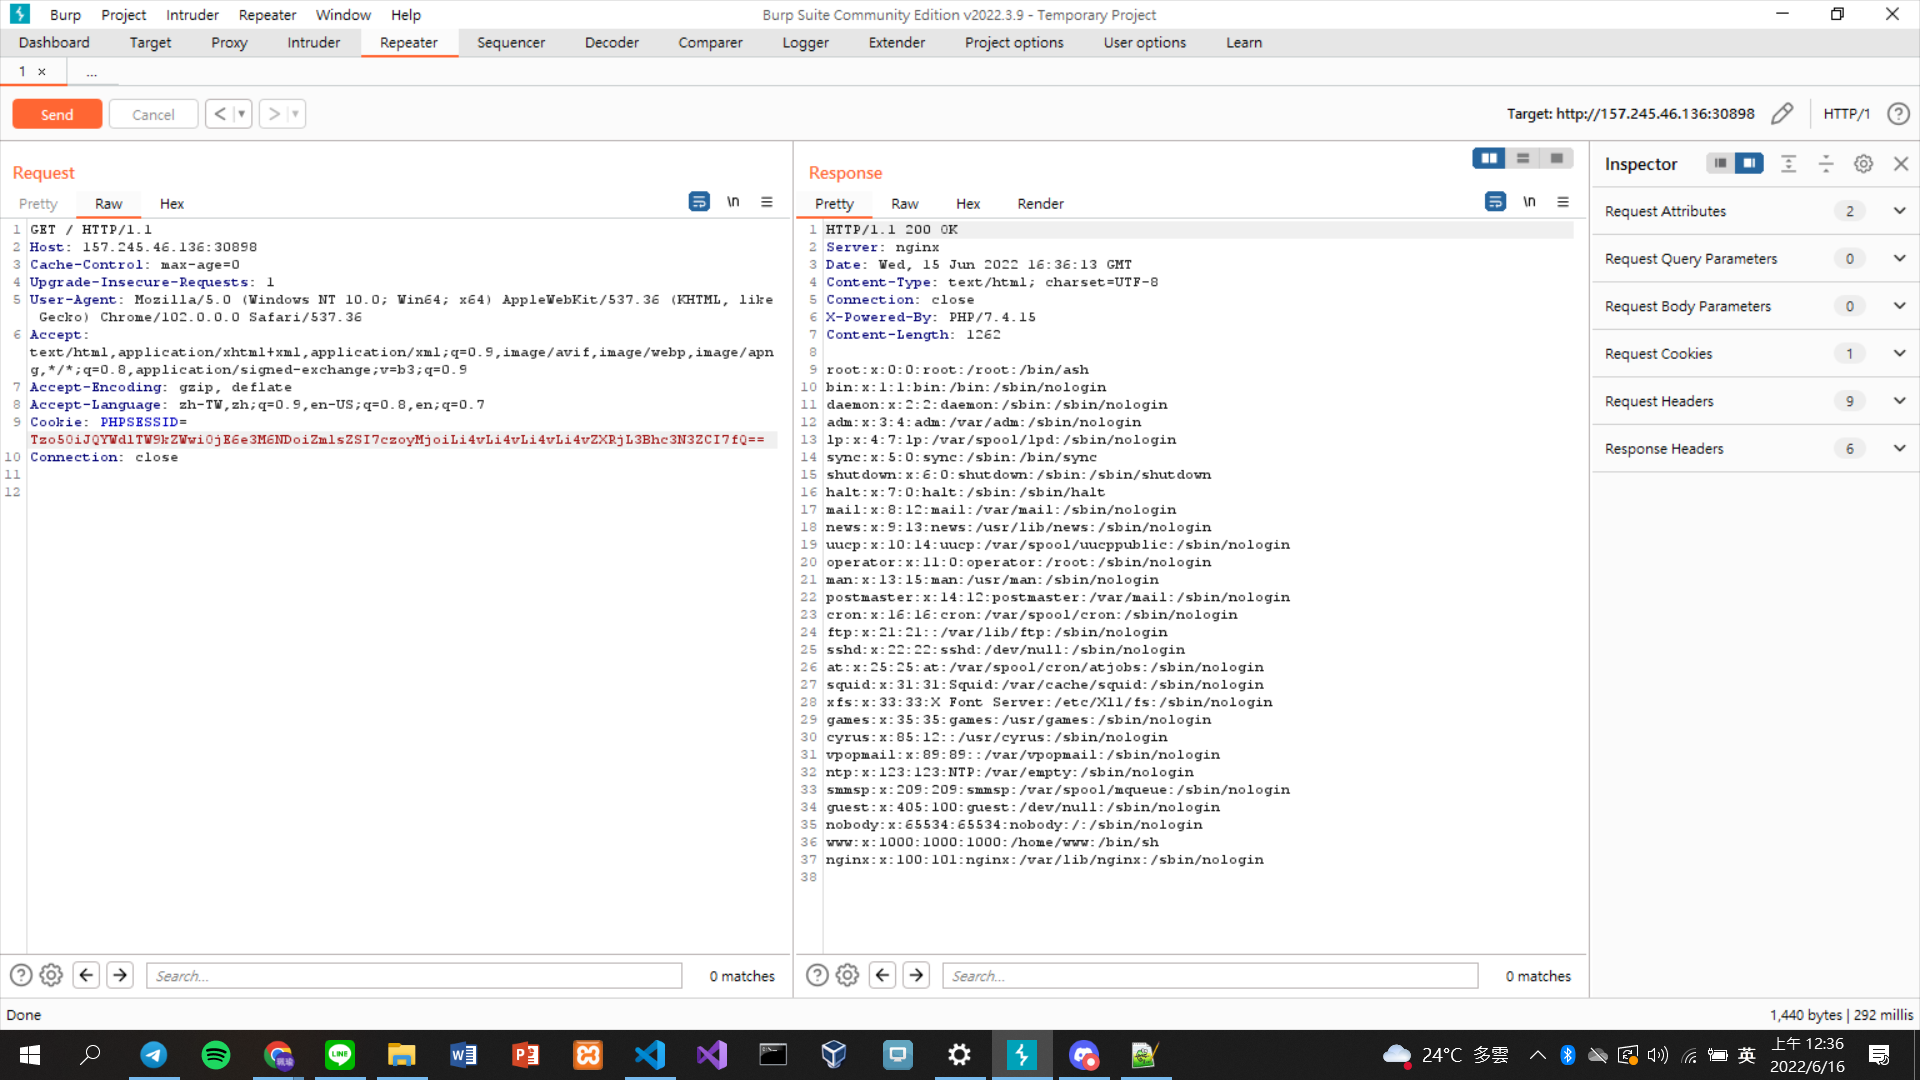This screenshot has height=1080, width=1920.
Task: Open the Decoder tab
Action: [611, 42]
